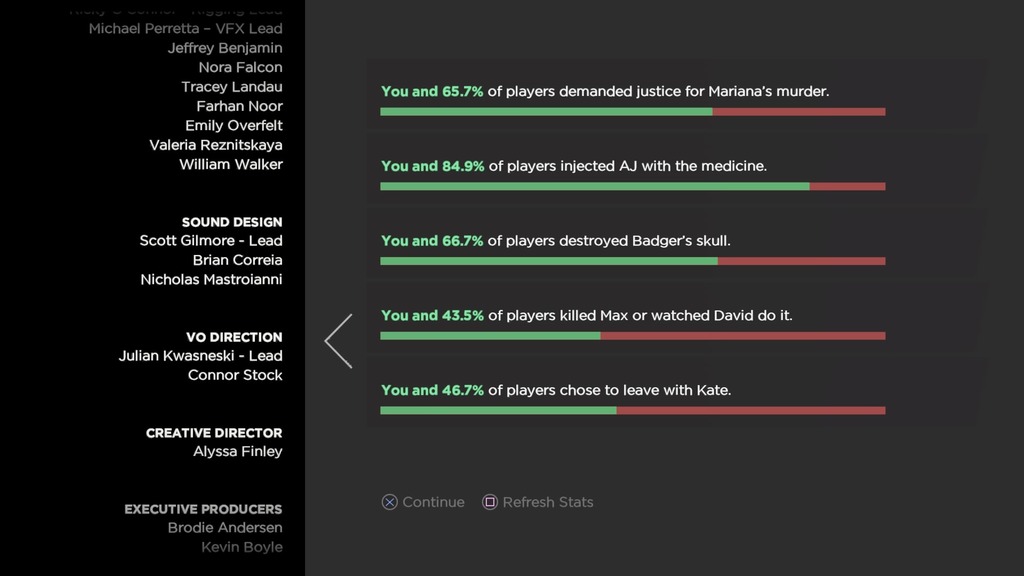The image size is (1024, 576).
Task: Click the CREATIVE DIRECTOR credits heading
Action: pyautogui.click(x=214, y=433)
